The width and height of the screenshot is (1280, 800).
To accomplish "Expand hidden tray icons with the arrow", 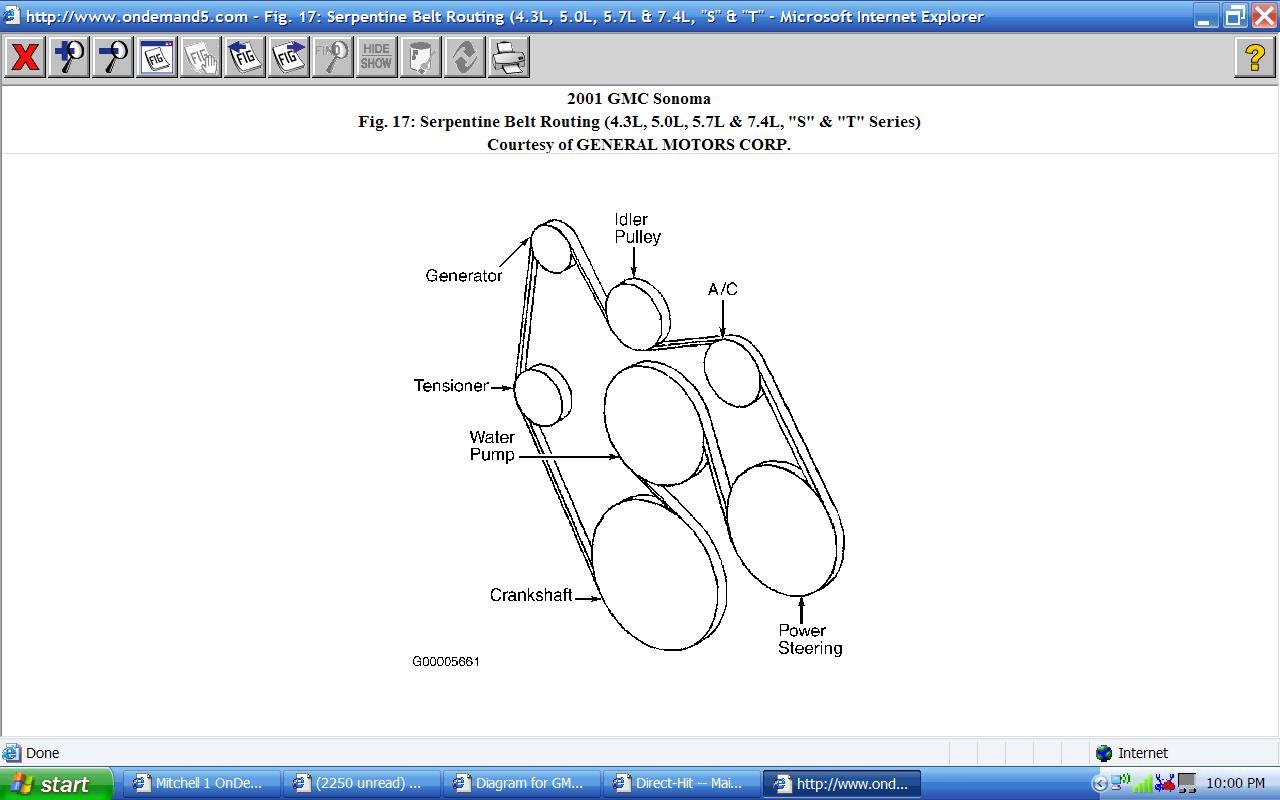I will [1101, 784].
